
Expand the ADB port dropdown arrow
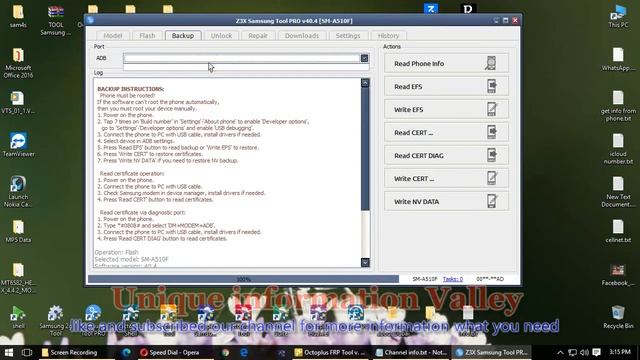click(364, 58)
